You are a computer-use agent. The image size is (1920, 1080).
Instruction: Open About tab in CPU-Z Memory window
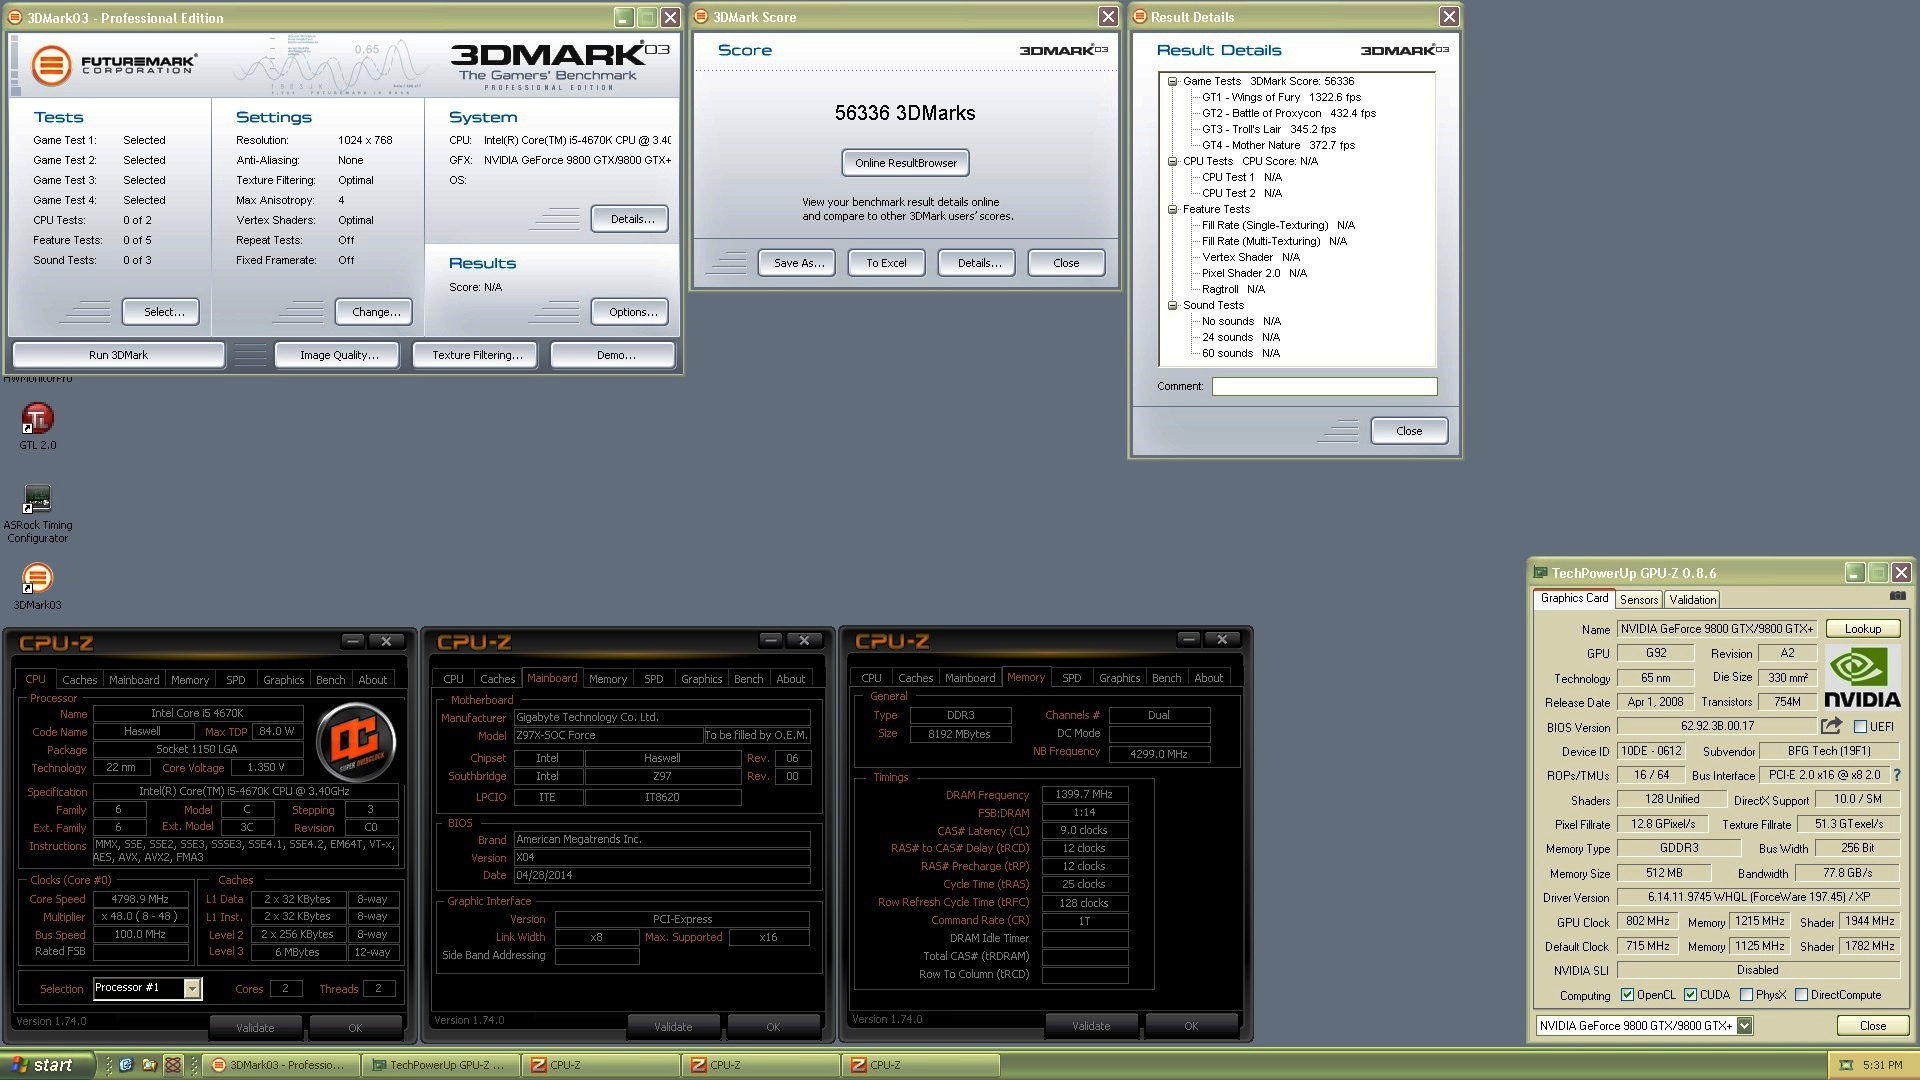pos(1208,678)
